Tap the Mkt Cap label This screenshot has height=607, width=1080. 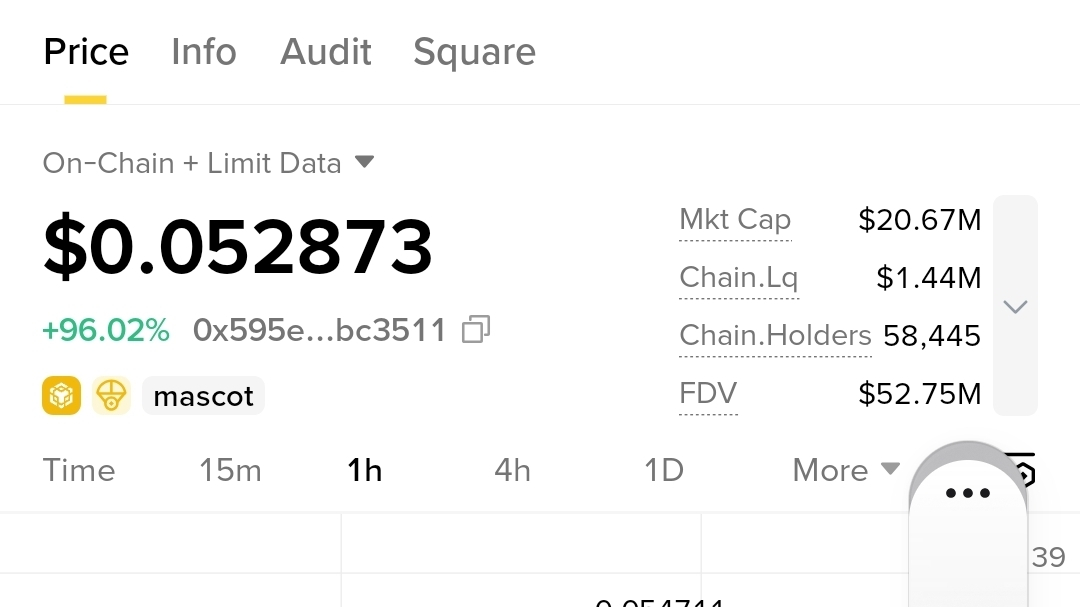point(735,220)
